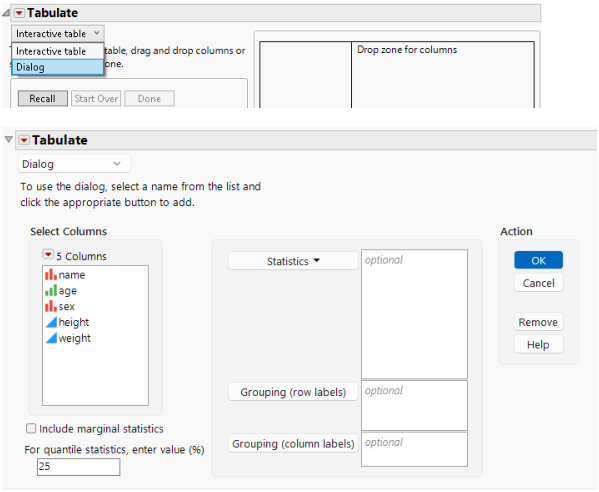Collapse the lower Tabulate outline disclosure triangle
Viewport: 599px width, 492px height.
(x=9, y=139)
